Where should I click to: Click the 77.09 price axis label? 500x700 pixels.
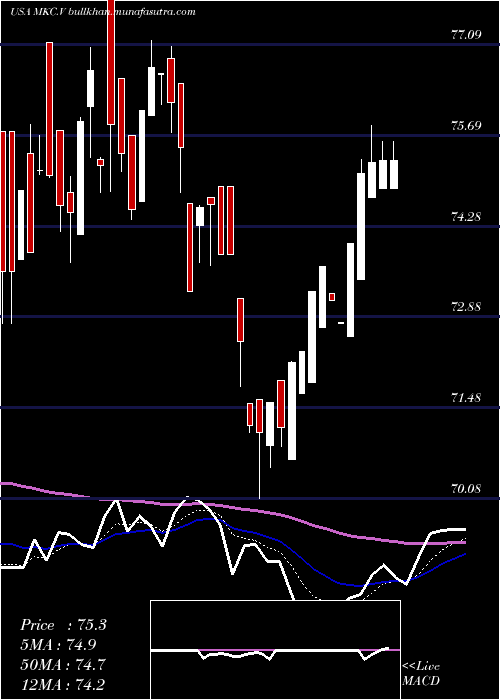[466, 34]
